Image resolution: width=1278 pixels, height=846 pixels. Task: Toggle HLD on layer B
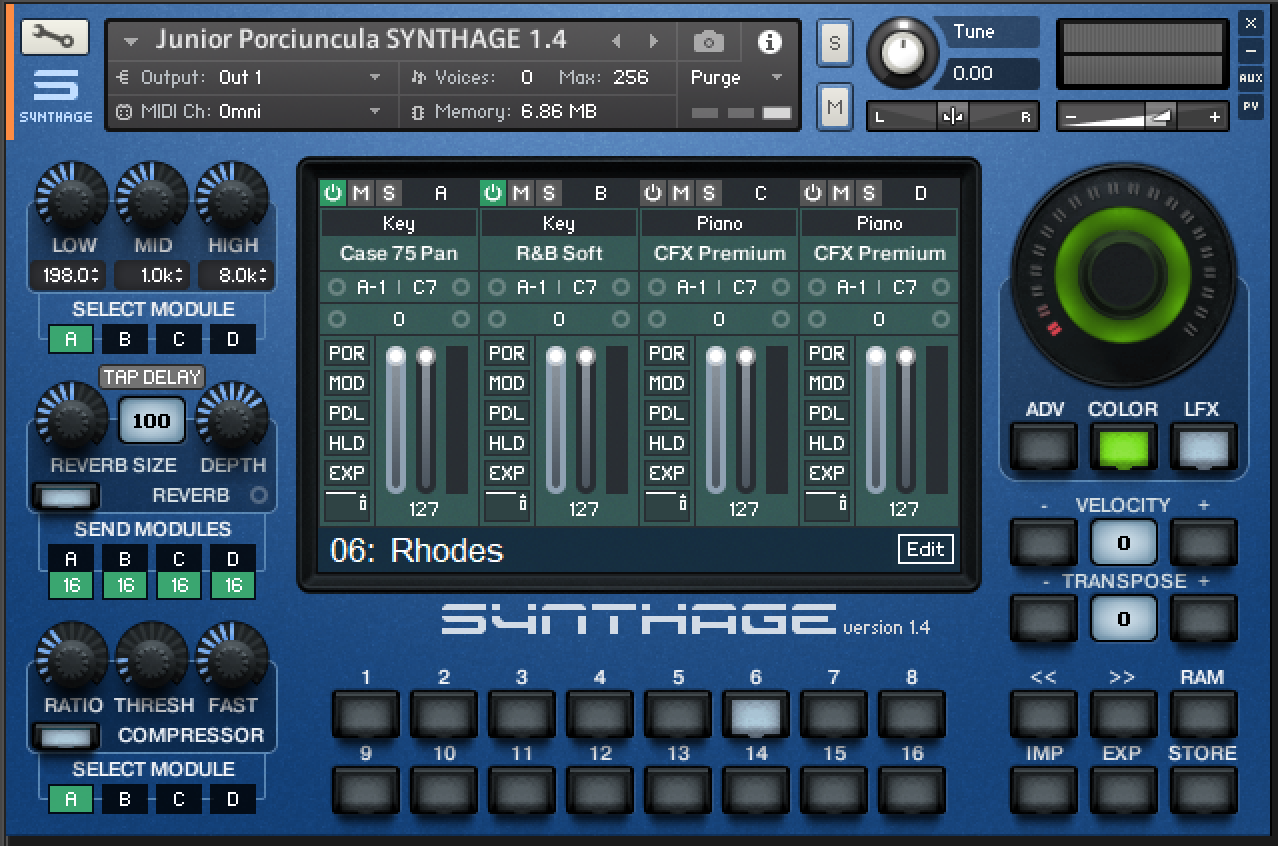point(506,443)
